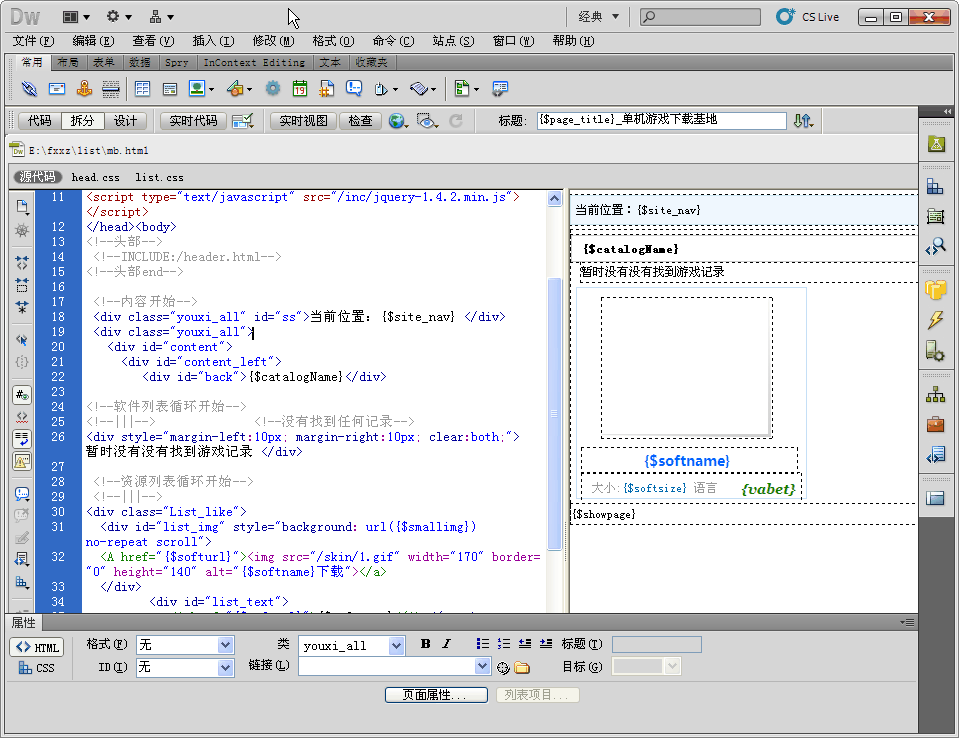
Task: Toggle Italic formatting in Properties
Action: [x=446, y=643]
